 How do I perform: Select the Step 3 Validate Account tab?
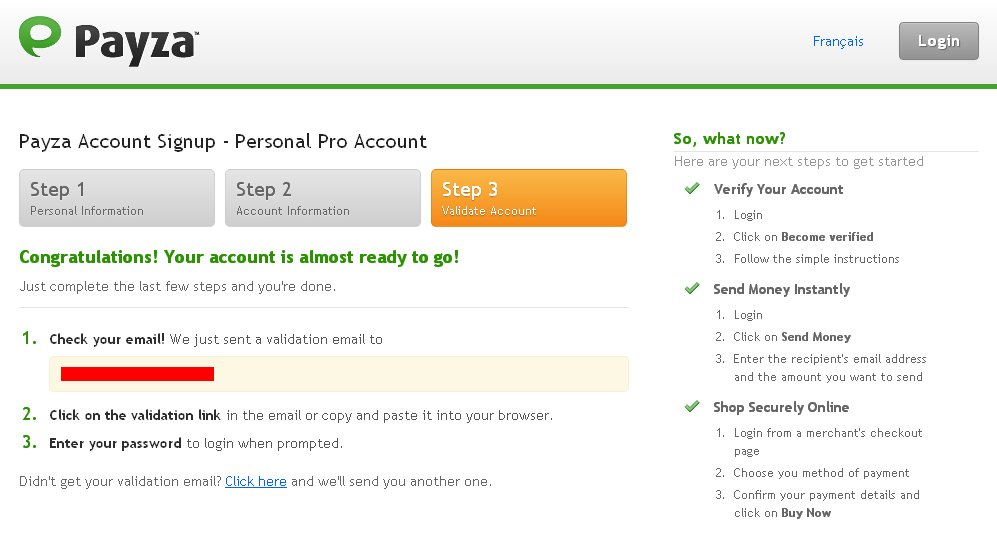coord(529,198)
